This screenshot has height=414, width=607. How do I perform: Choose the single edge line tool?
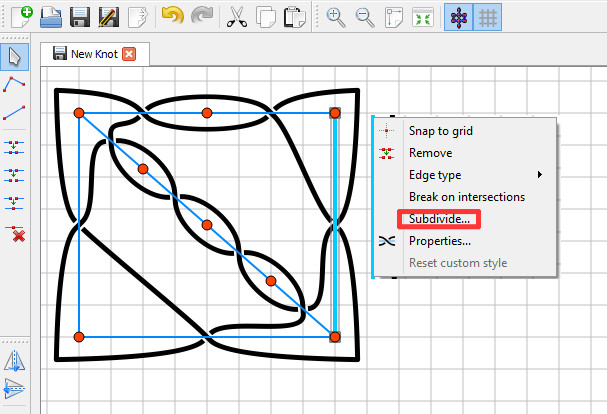(14, 112)
